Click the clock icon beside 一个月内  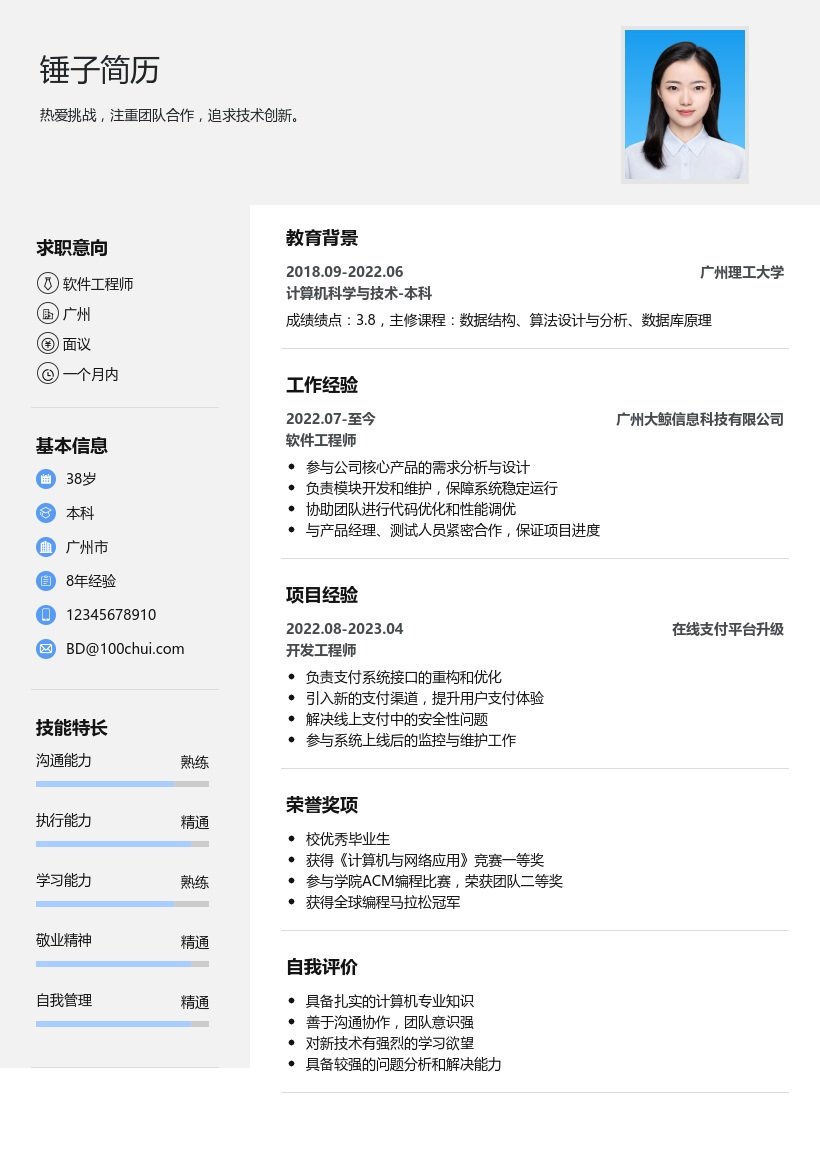47,374
